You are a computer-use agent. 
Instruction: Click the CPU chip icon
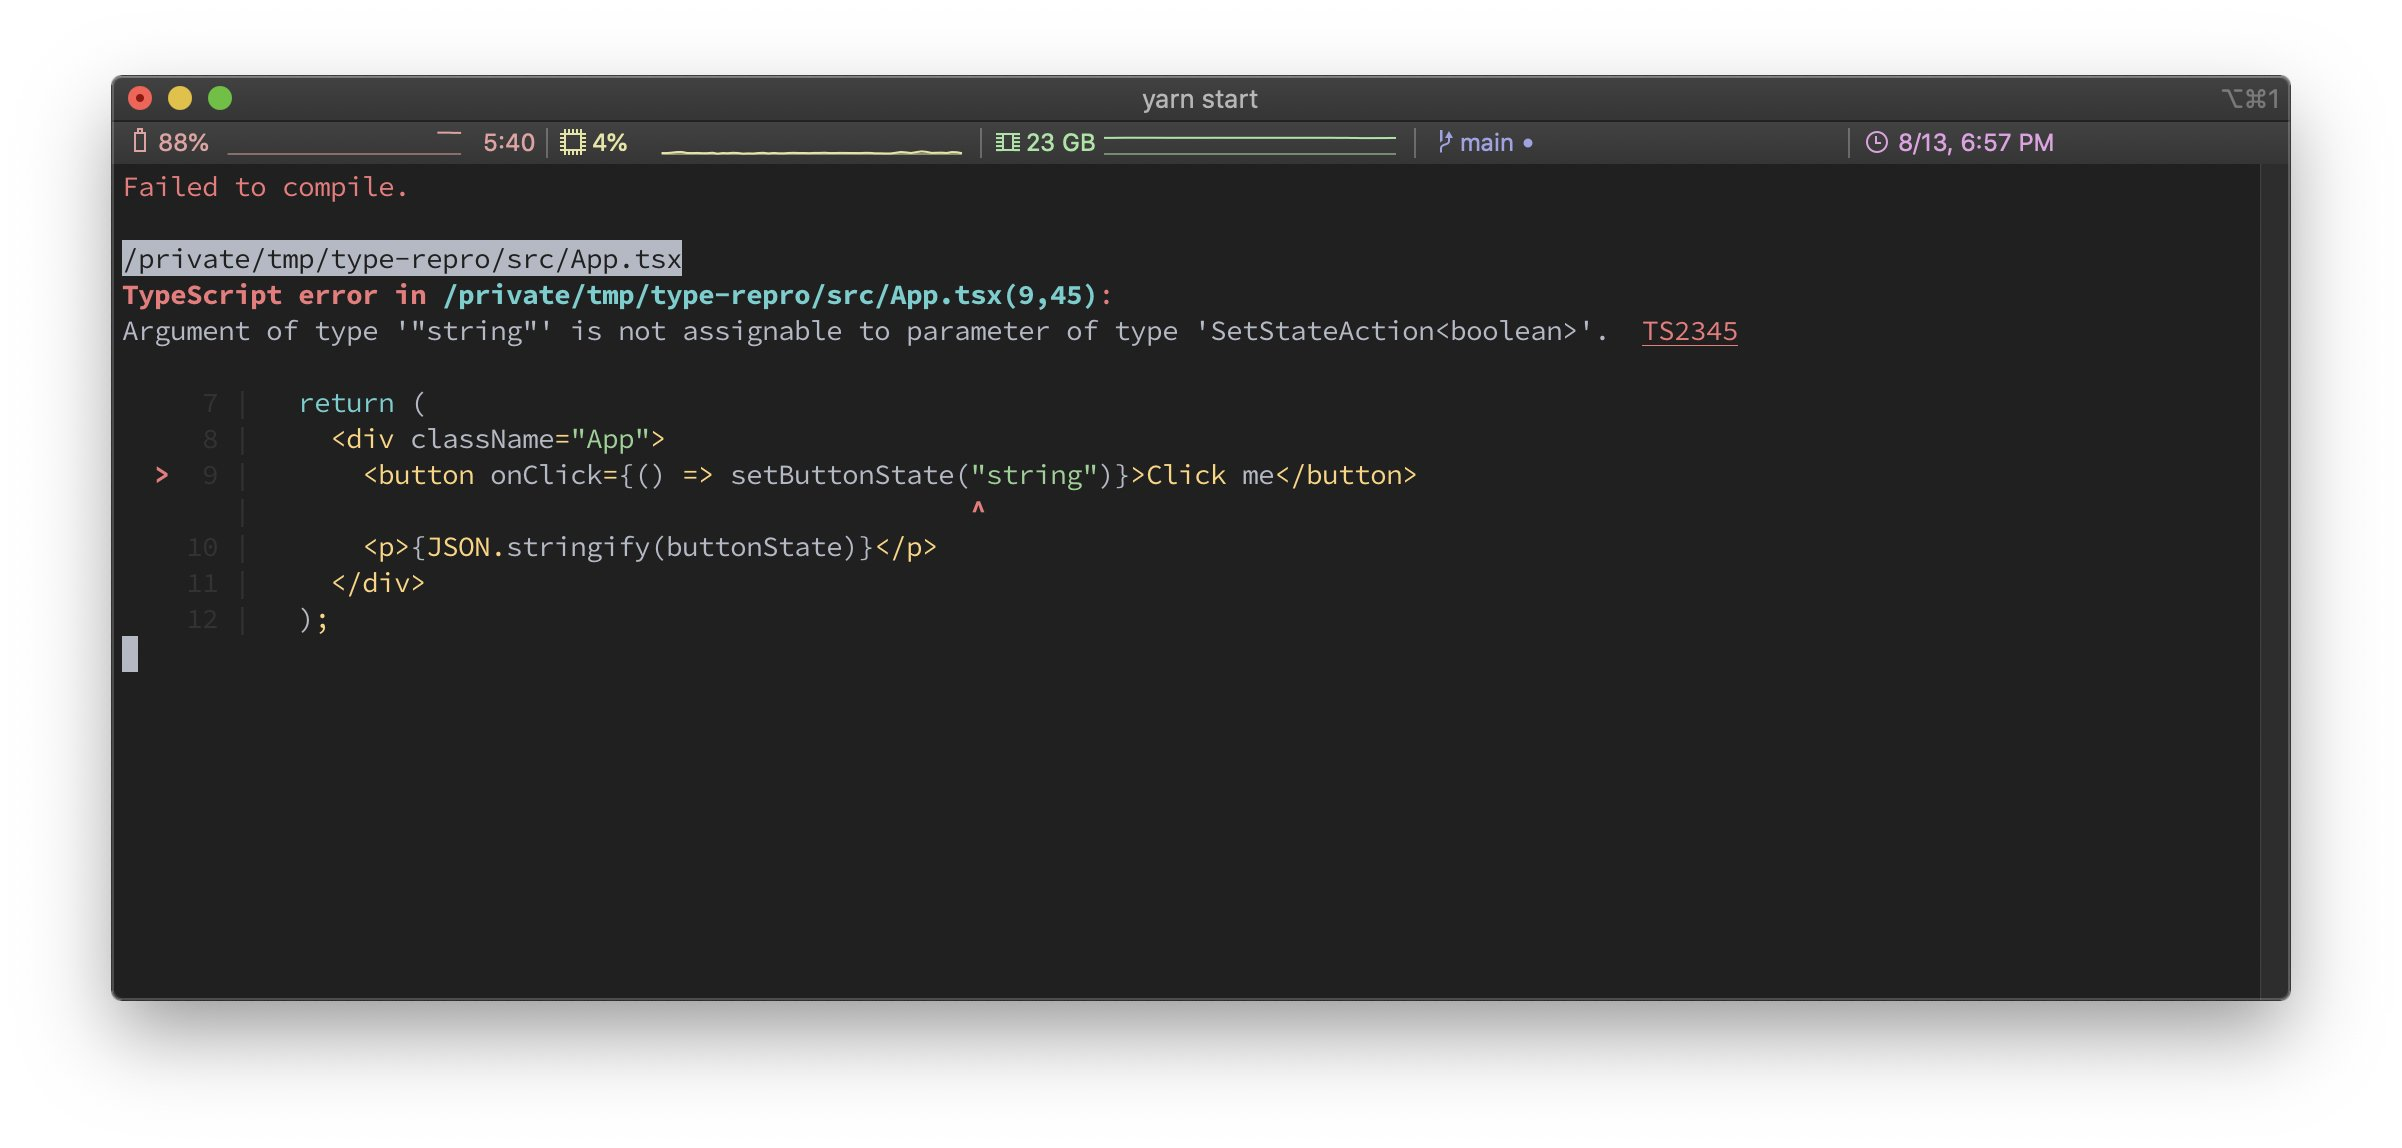[572, 142]
